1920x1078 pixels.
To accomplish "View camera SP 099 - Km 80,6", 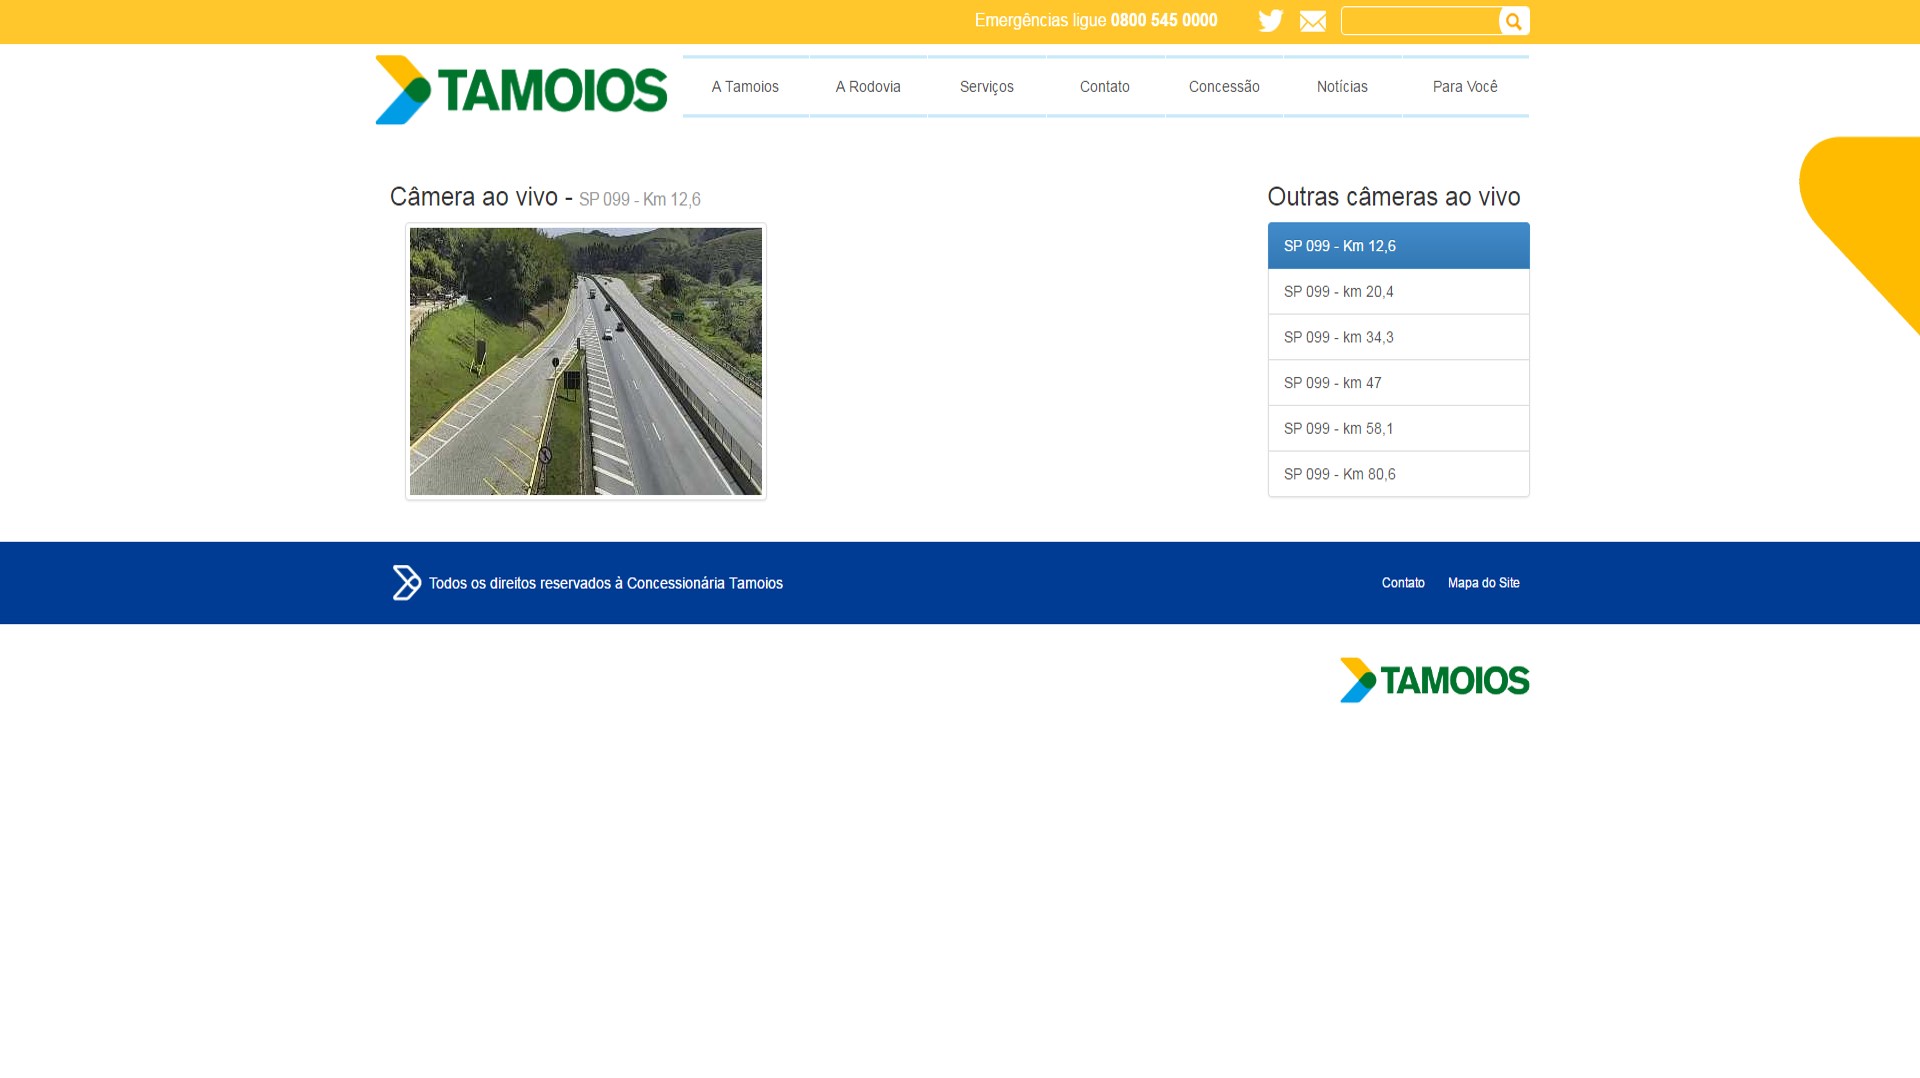I will click(x=1398, y=474).
